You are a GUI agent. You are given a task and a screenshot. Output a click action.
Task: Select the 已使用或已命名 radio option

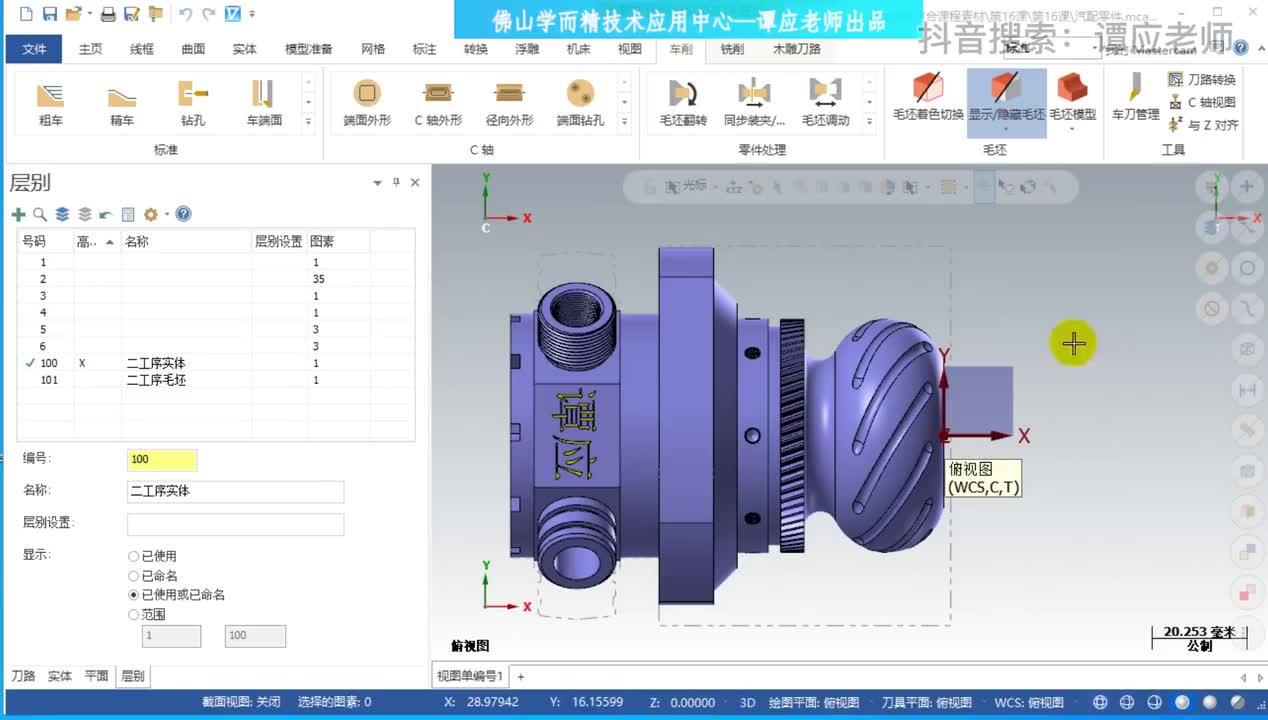[x=134, y=594]
